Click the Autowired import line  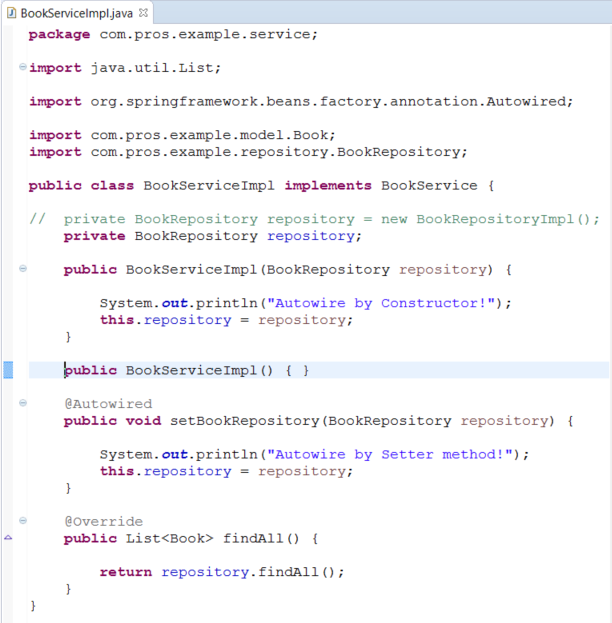pyautogui.click(x=301, y=102)
